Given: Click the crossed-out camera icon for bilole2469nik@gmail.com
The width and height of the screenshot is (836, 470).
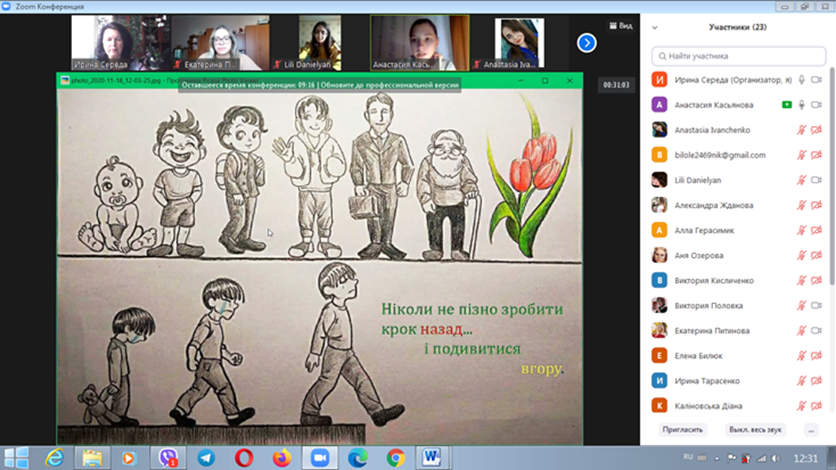Looking at the screenshot, I should (x=816, y=155).
